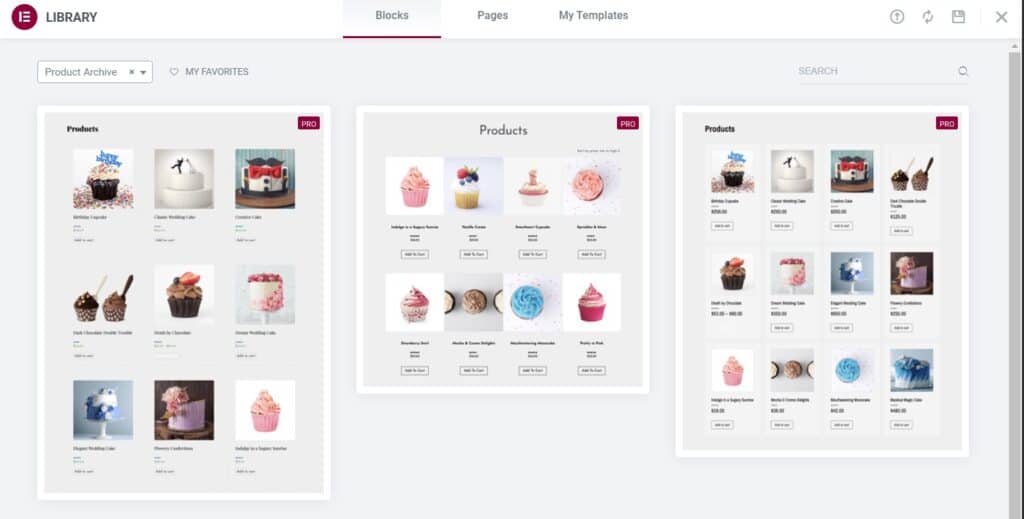This screenshot has width=1024, height=519.
Task: Click the PRO badge on the middle template
Action: click(x=628, y=123)
